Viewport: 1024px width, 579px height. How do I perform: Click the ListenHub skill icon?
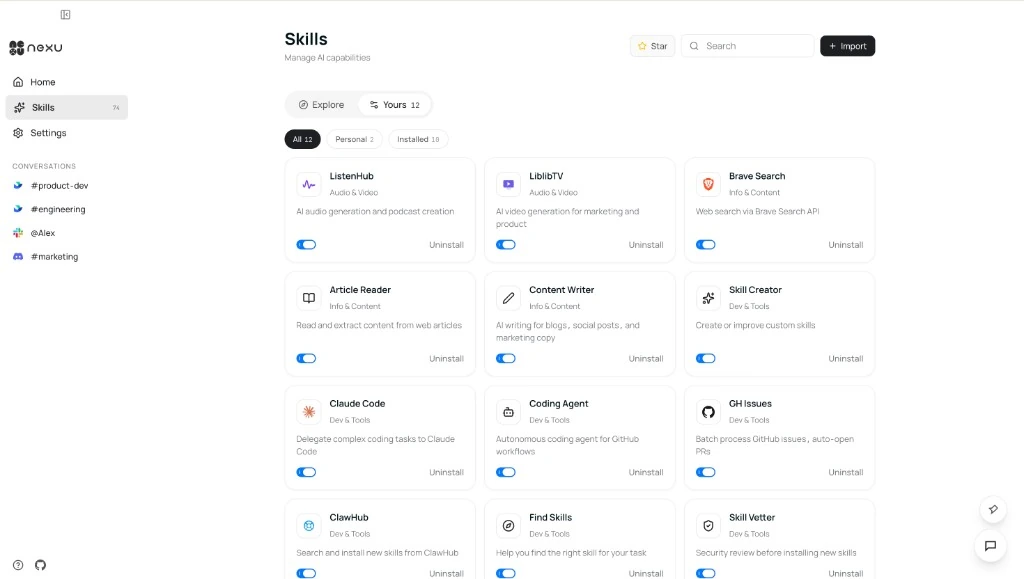[309, 184]
